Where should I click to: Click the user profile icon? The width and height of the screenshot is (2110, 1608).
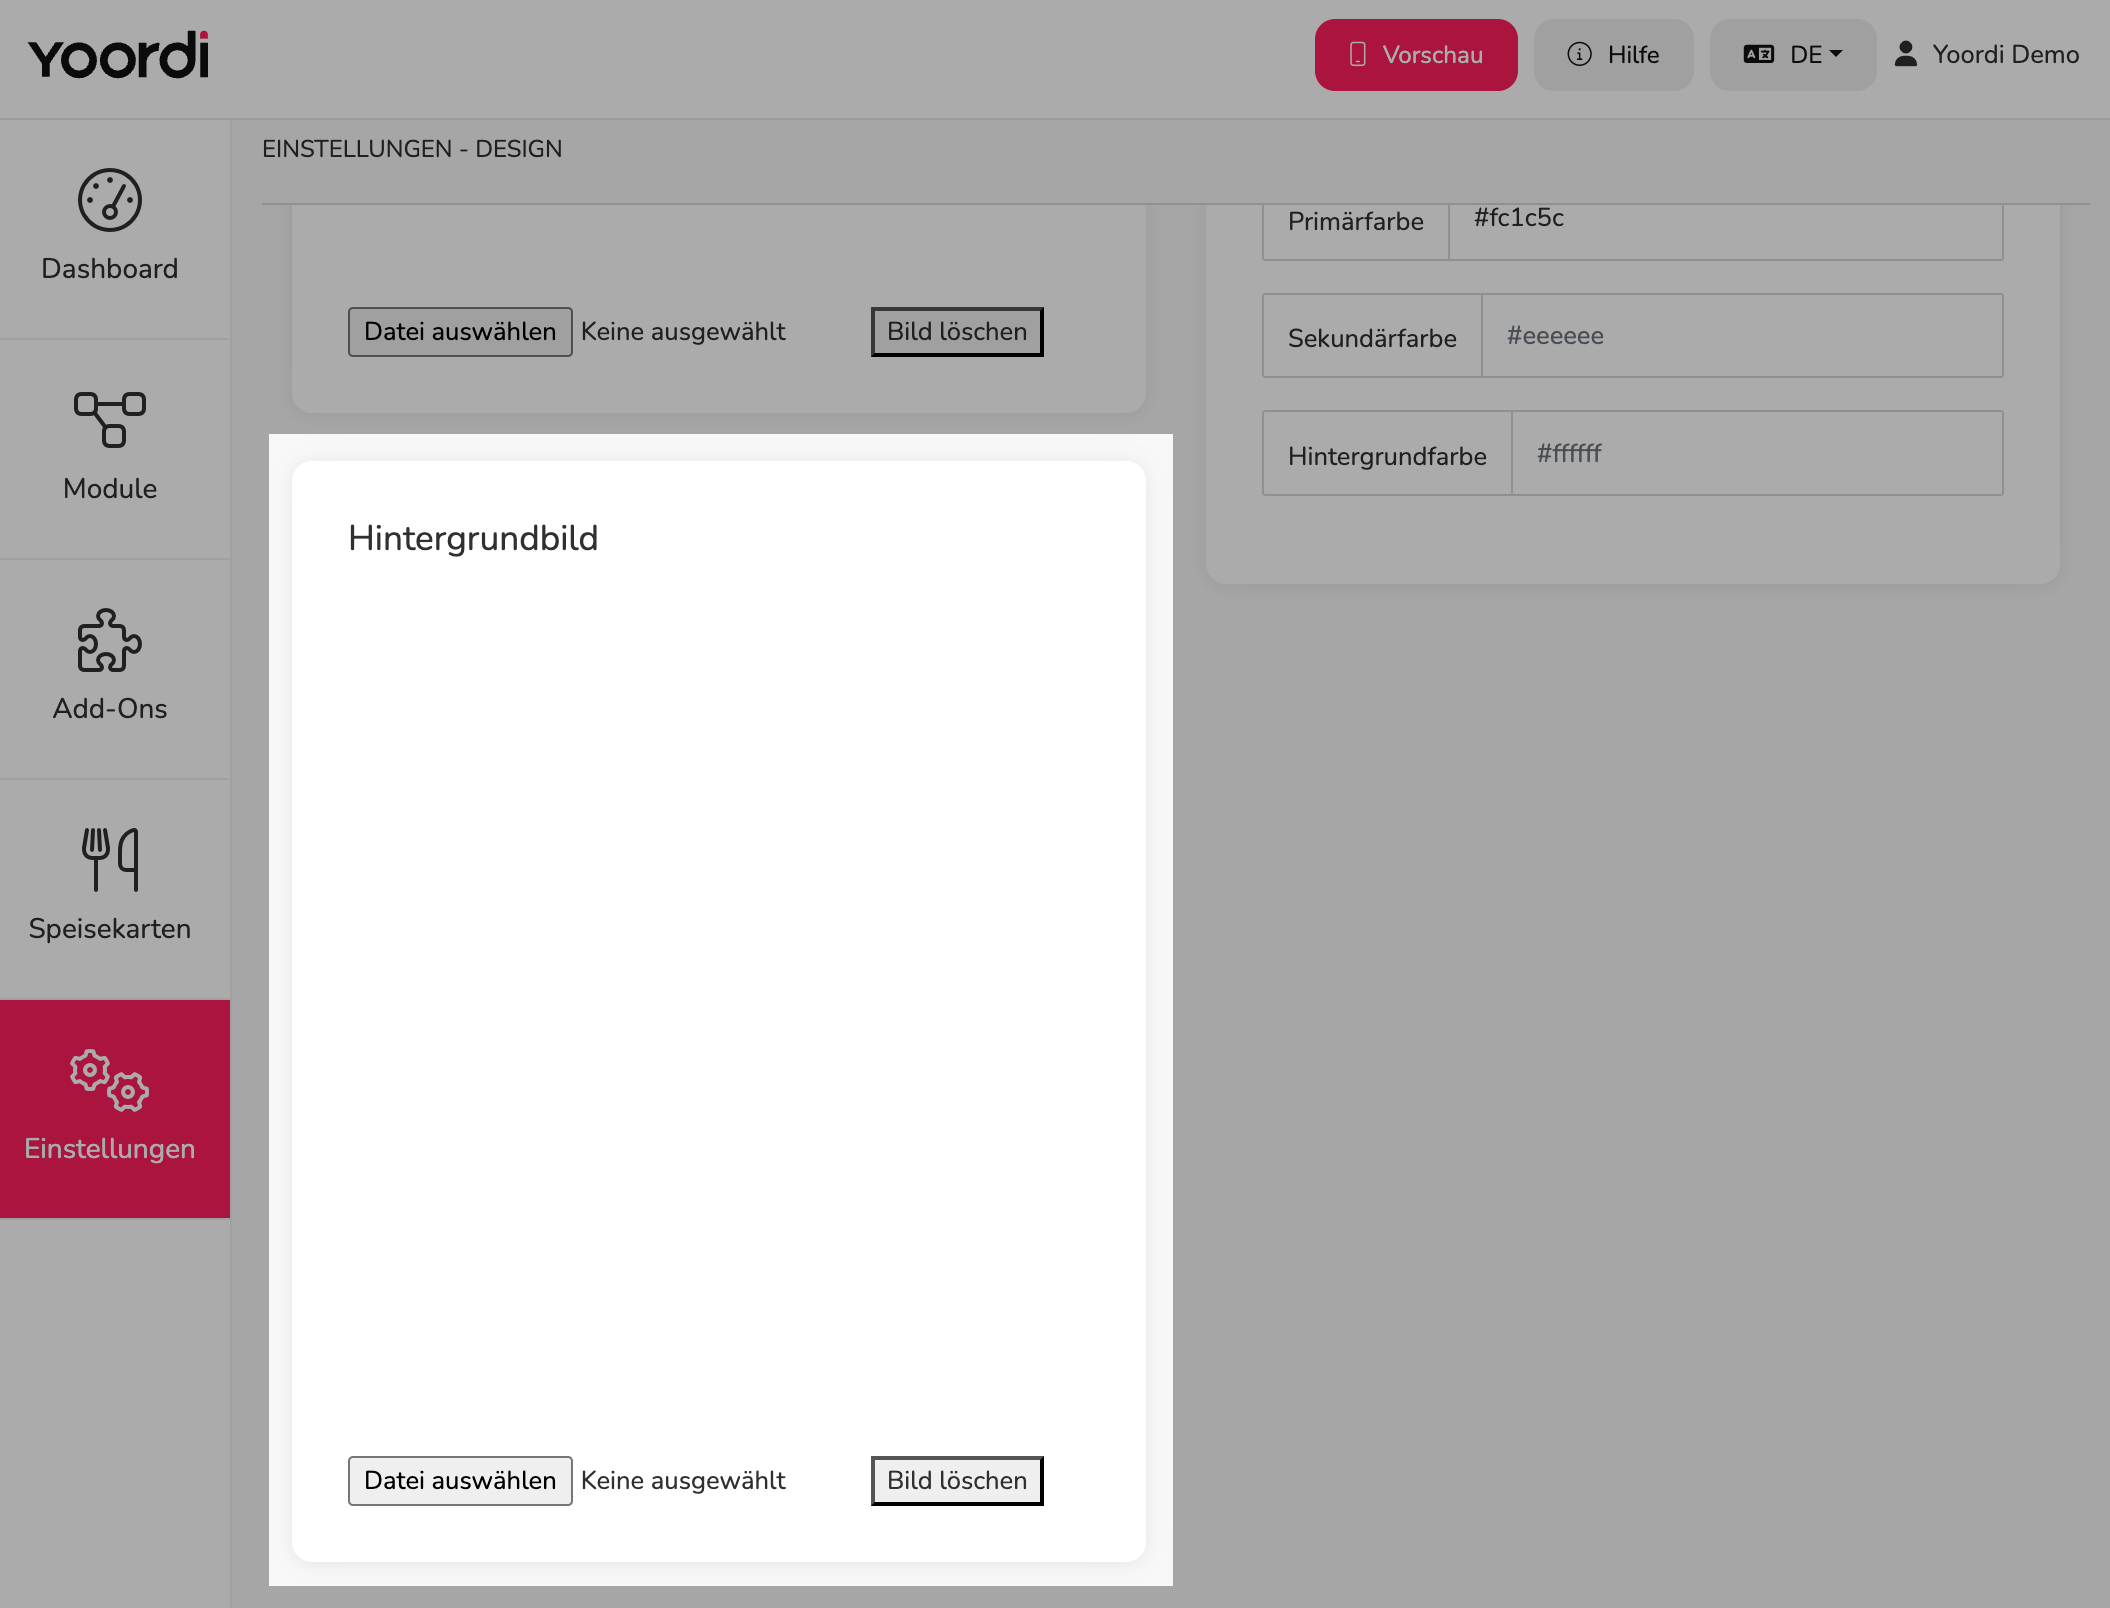point(1906,54)
